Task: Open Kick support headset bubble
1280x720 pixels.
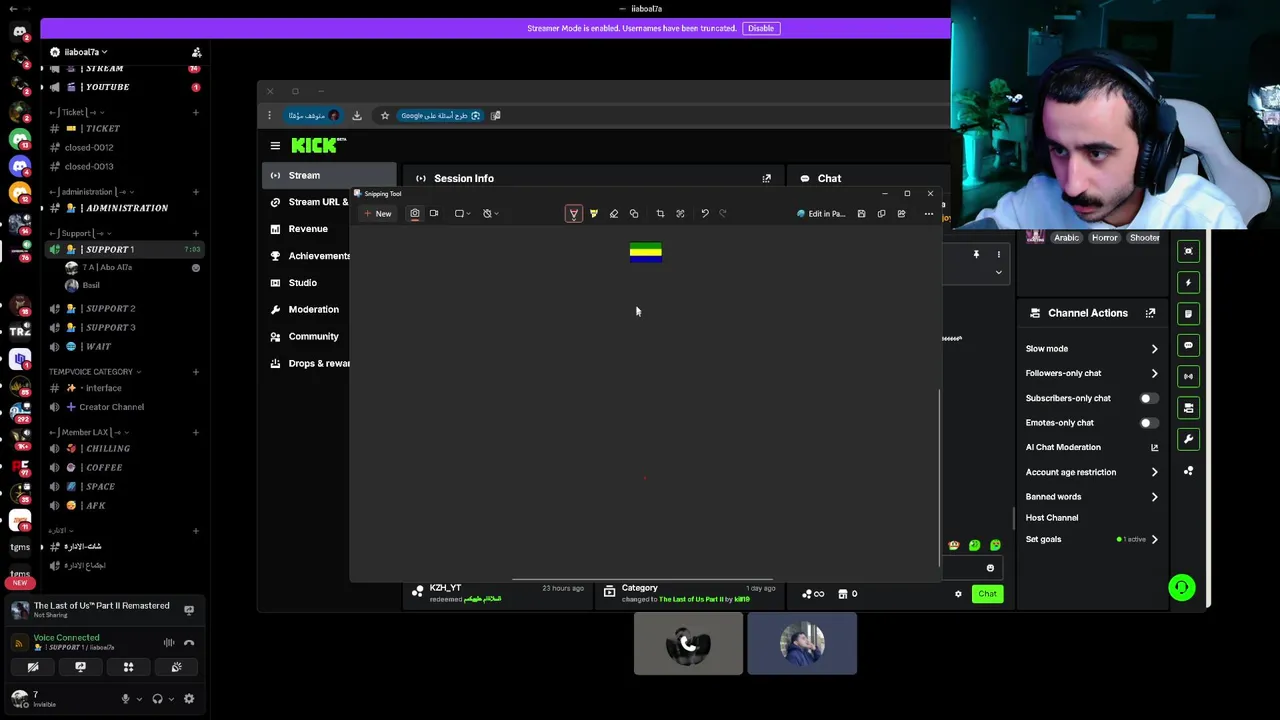Action: pos(1182,588)
